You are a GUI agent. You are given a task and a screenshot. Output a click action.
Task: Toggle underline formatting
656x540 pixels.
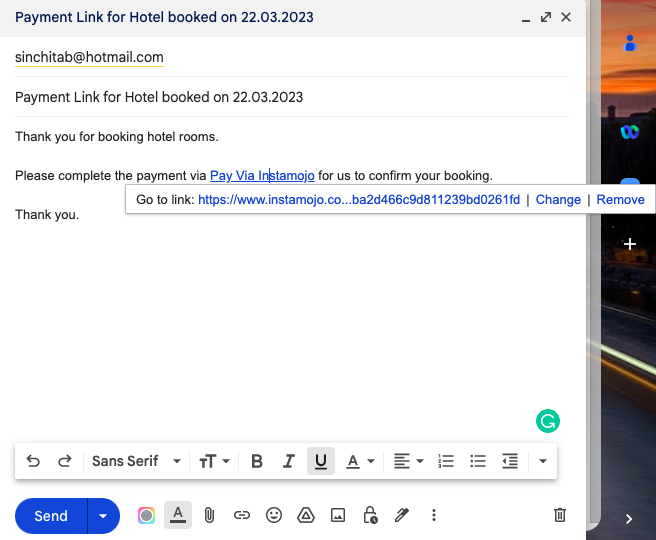pos(321,461)
